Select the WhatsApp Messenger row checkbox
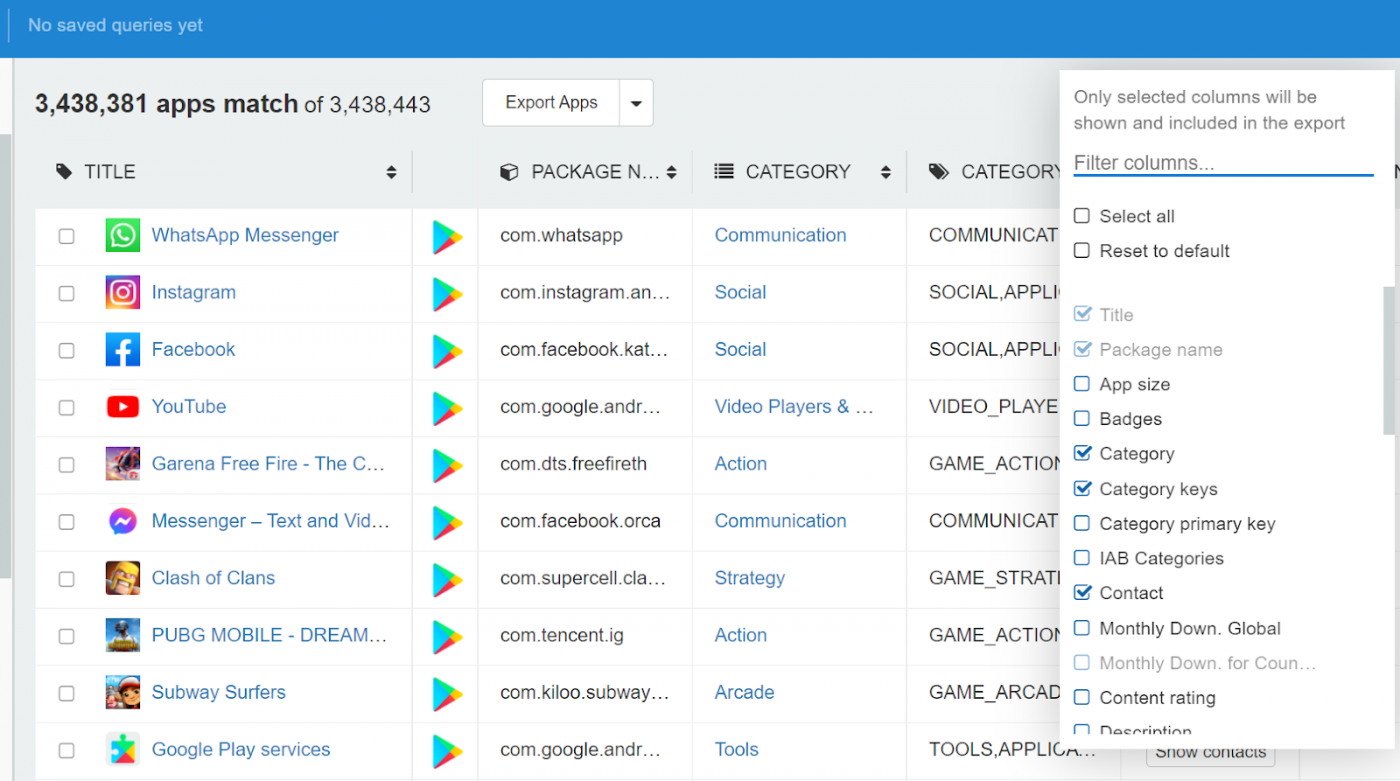1400x781 pixels. 66,237
